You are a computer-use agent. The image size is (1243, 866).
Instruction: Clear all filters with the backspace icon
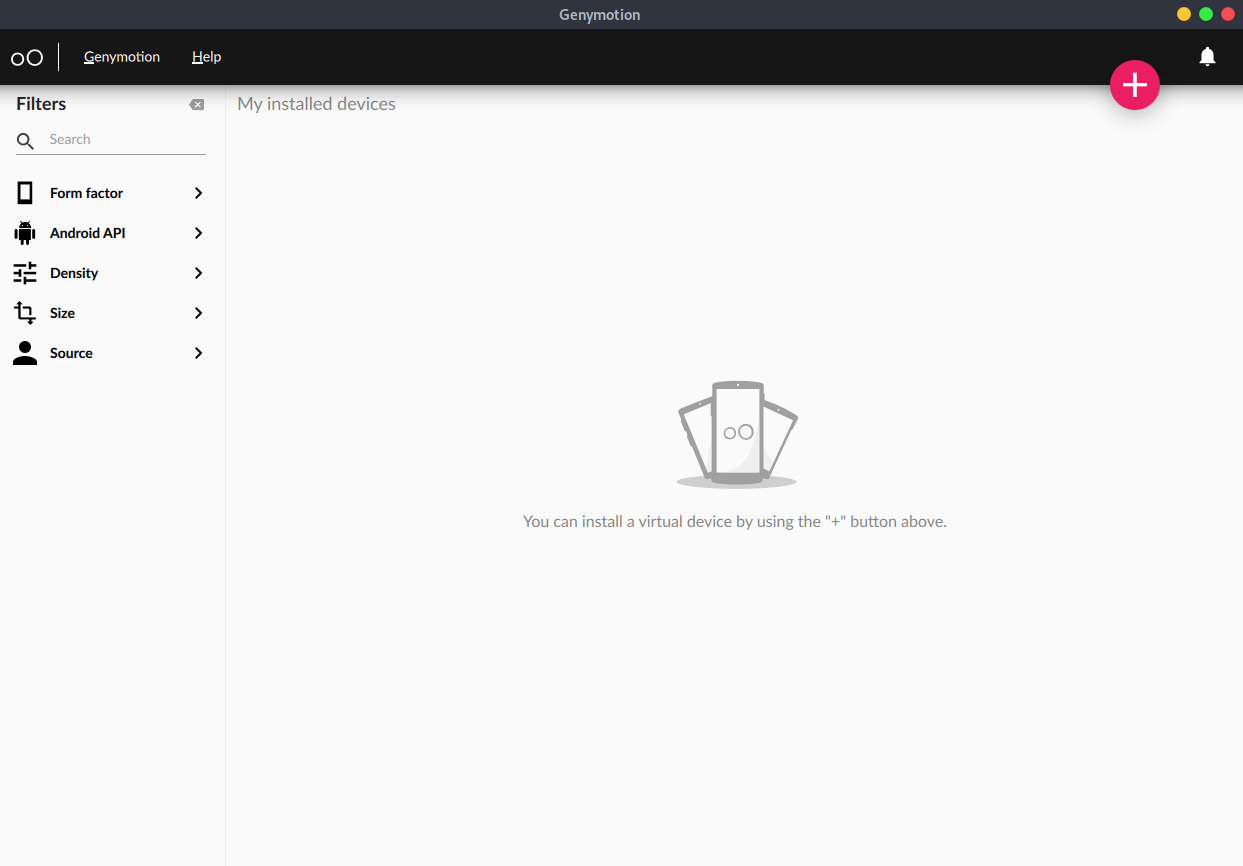[x=197, y=104]
